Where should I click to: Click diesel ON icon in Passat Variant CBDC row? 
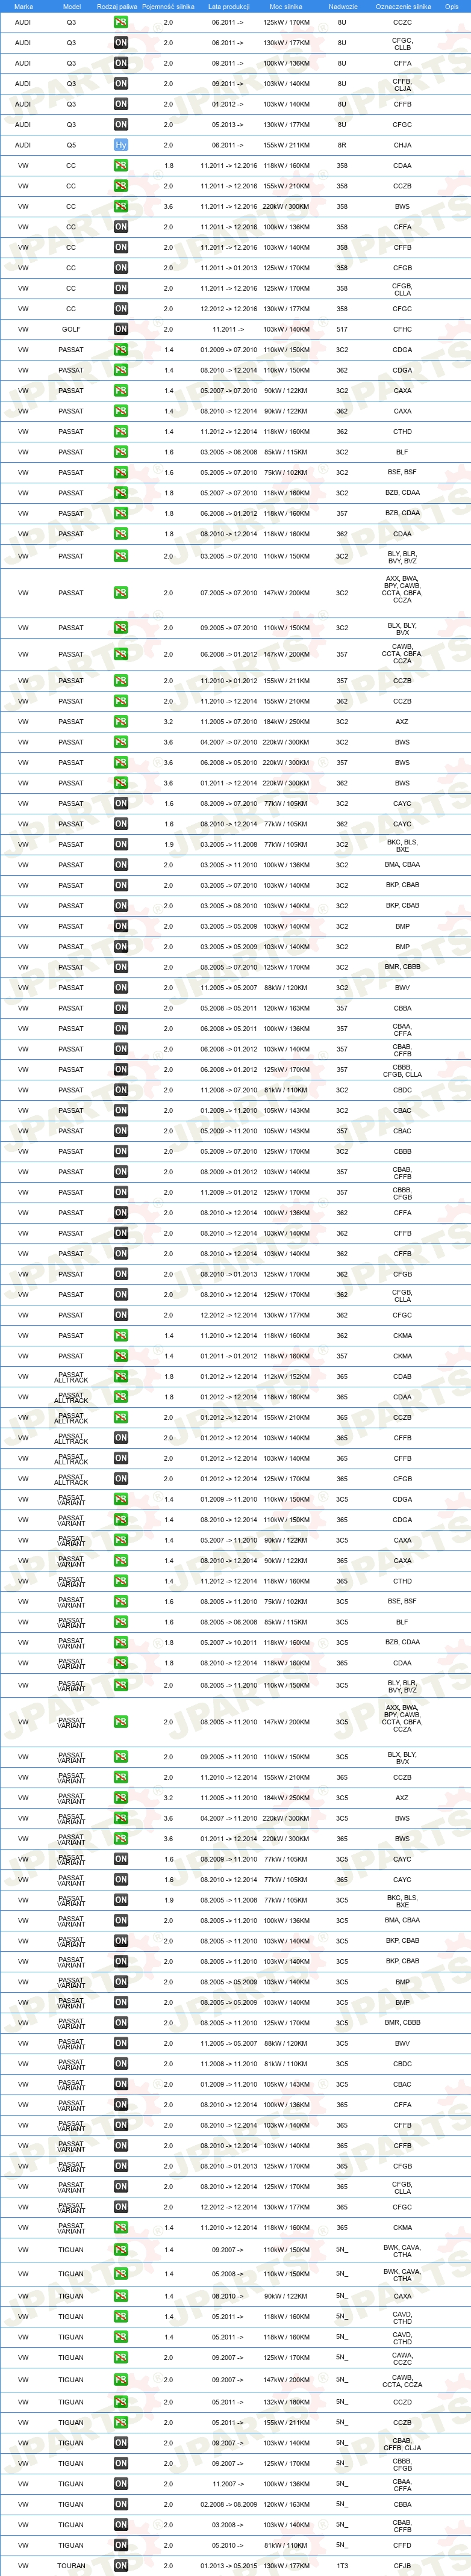121,2064
